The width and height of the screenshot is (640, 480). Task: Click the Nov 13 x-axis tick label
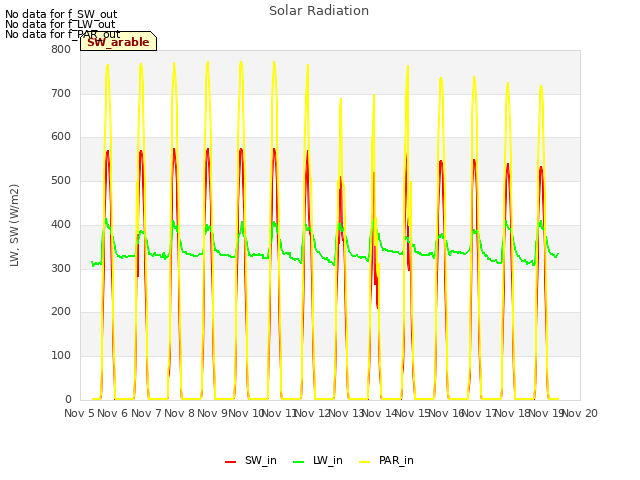[346, 413]
